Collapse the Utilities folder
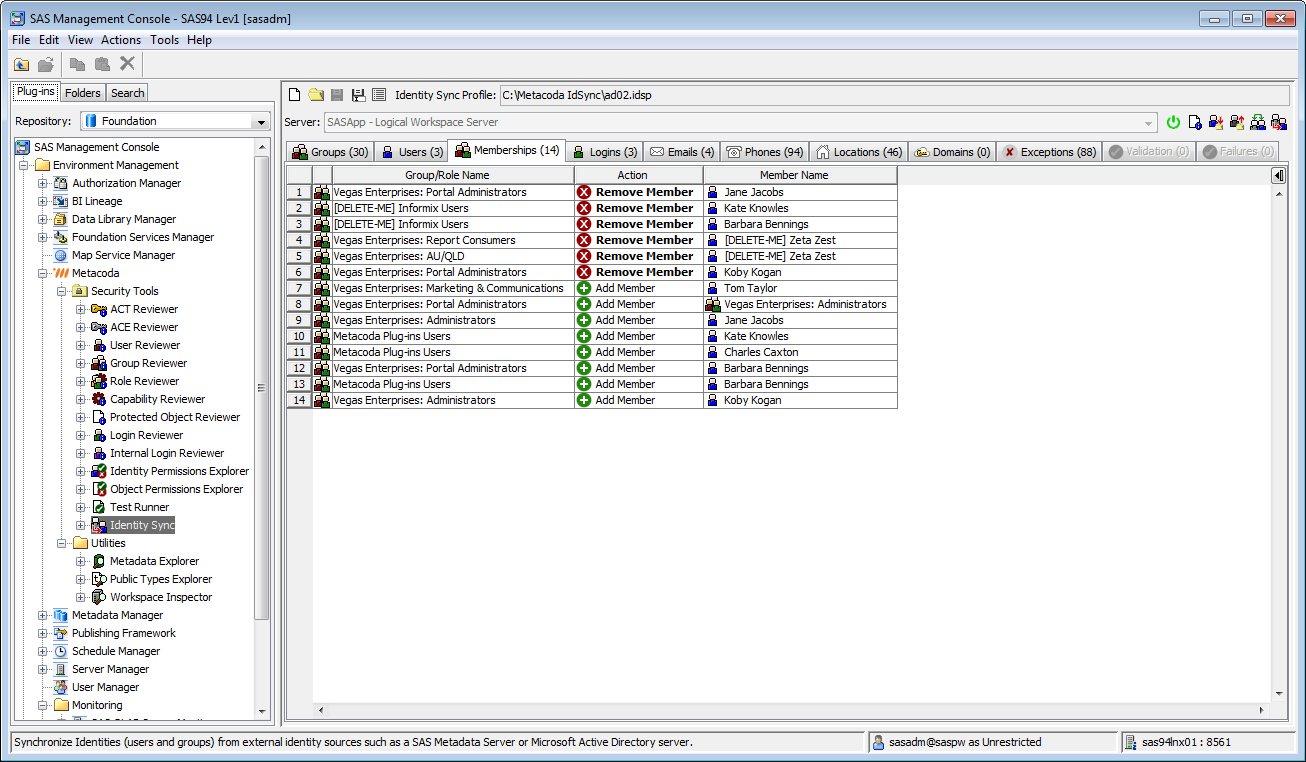 61,543
